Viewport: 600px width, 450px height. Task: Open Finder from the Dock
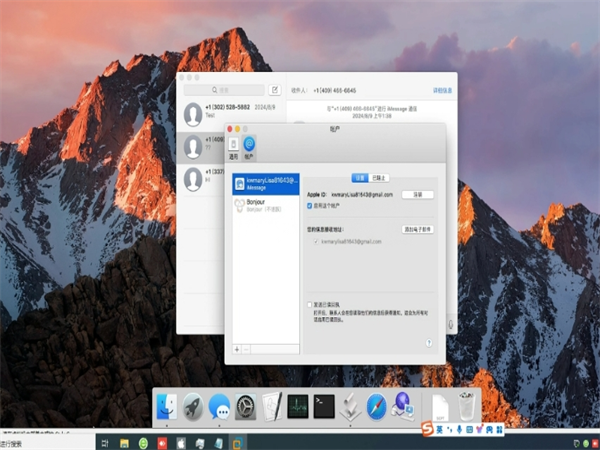tap(167, 406)
